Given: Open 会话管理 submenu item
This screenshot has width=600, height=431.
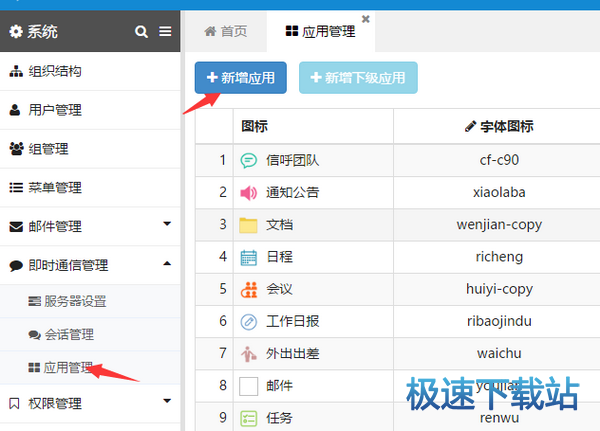Looking at the screenshot, I should (x=90, y=335).
